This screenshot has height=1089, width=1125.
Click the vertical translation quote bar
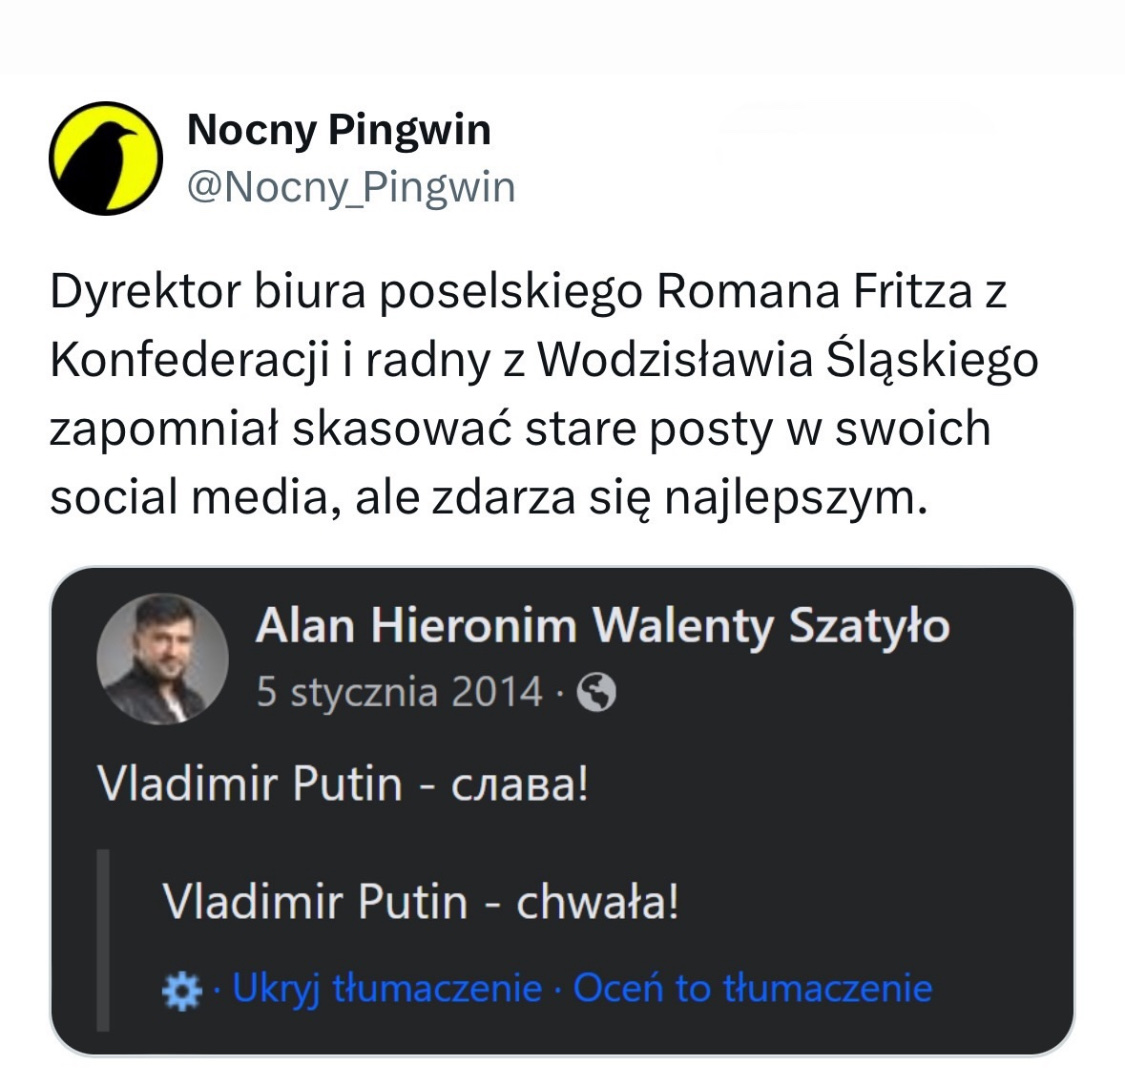(x=103, y=938)
